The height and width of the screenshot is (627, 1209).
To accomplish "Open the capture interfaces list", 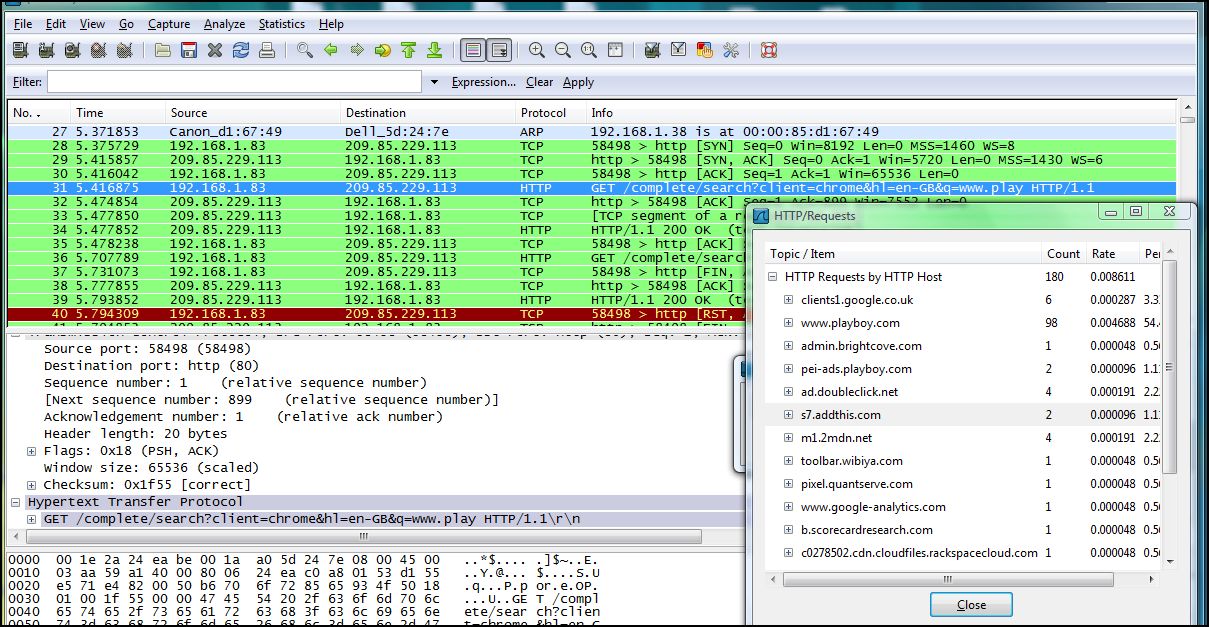I will (21, 49).
